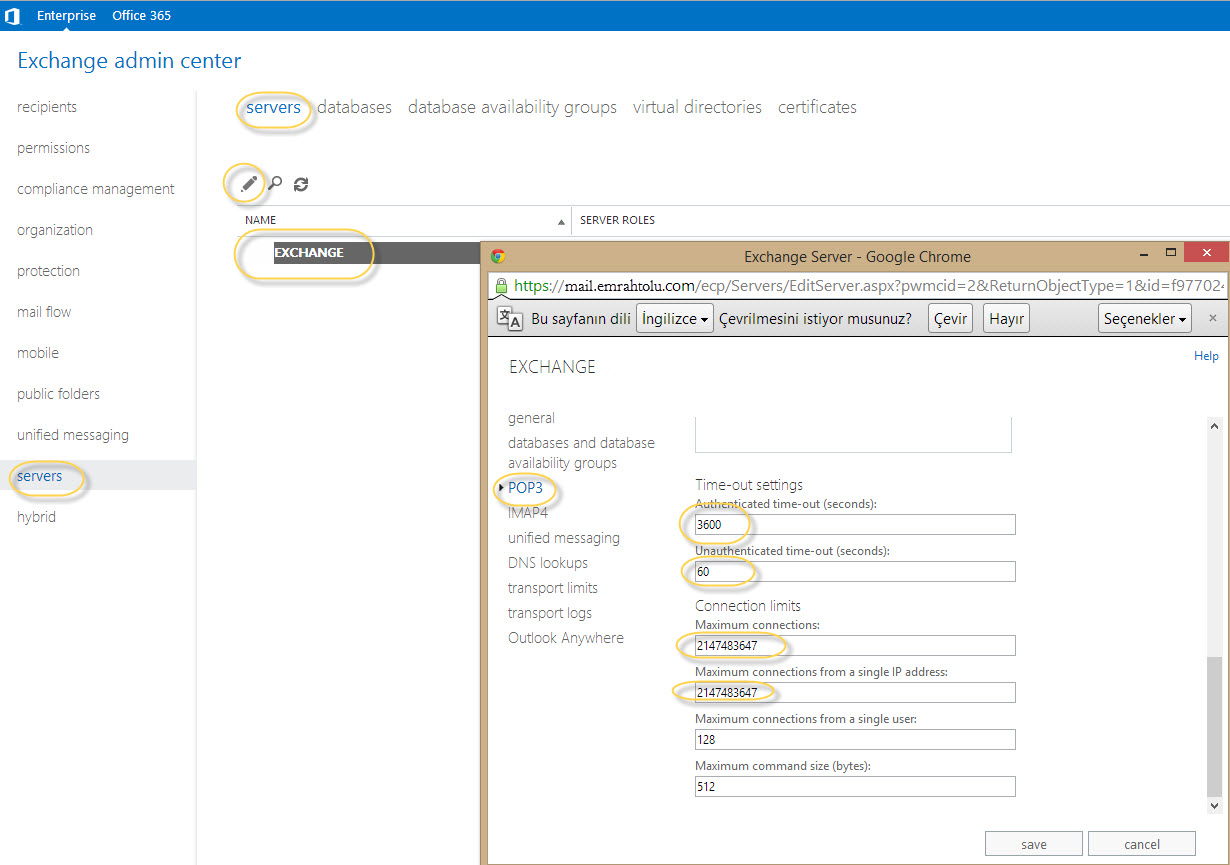The width and height of the screenshot is (1230, 865).
Task: Dismiss the translation bar with its X
Action: pyautogui.click(x=1213, y=318)
